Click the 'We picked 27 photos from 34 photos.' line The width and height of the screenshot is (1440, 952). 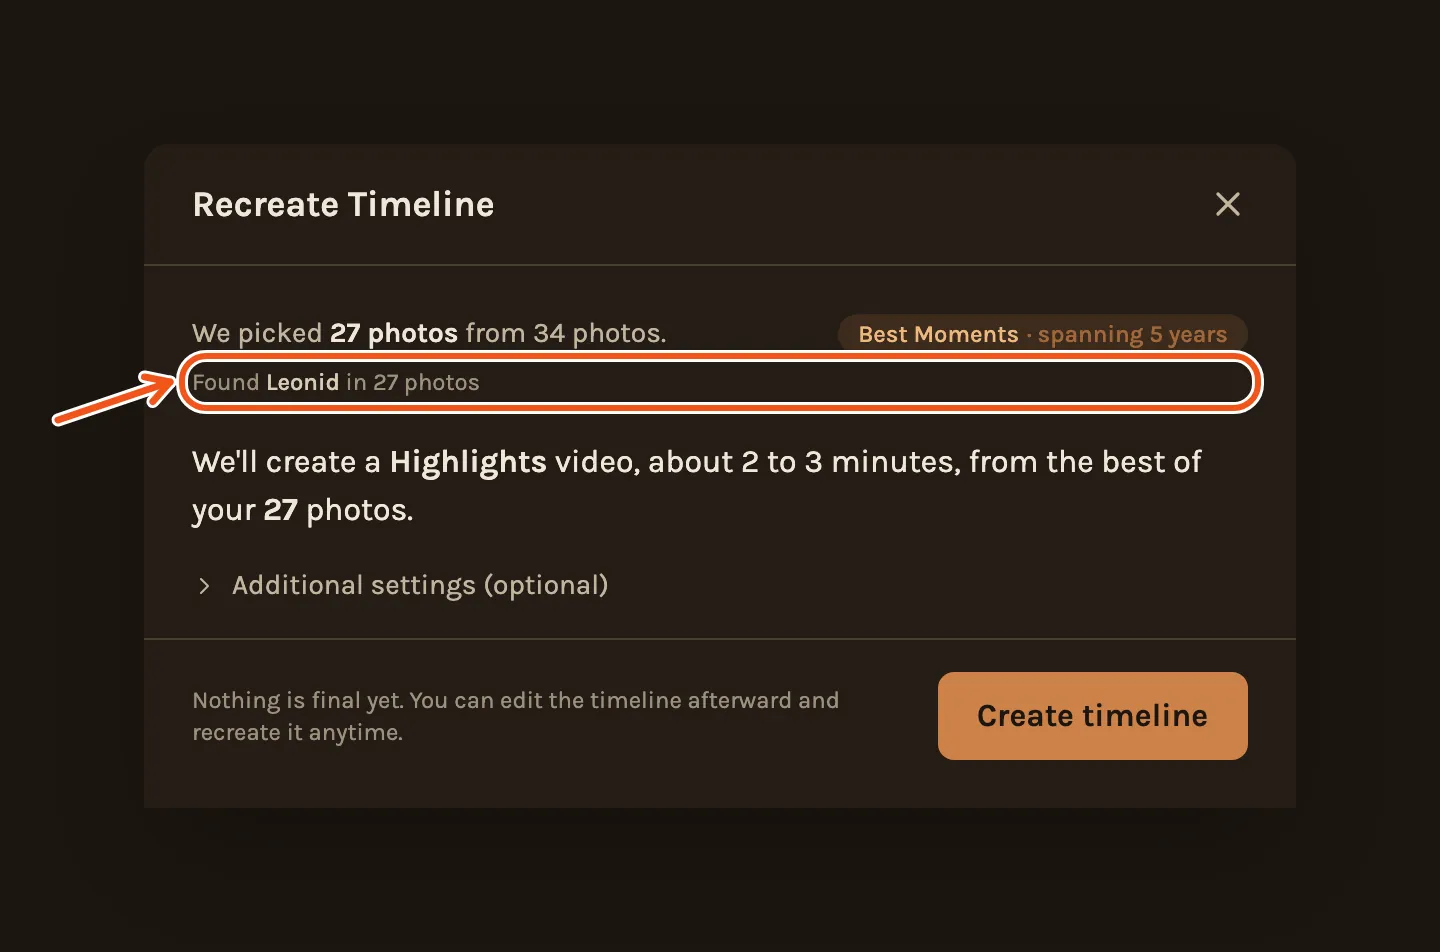[429, 333]
